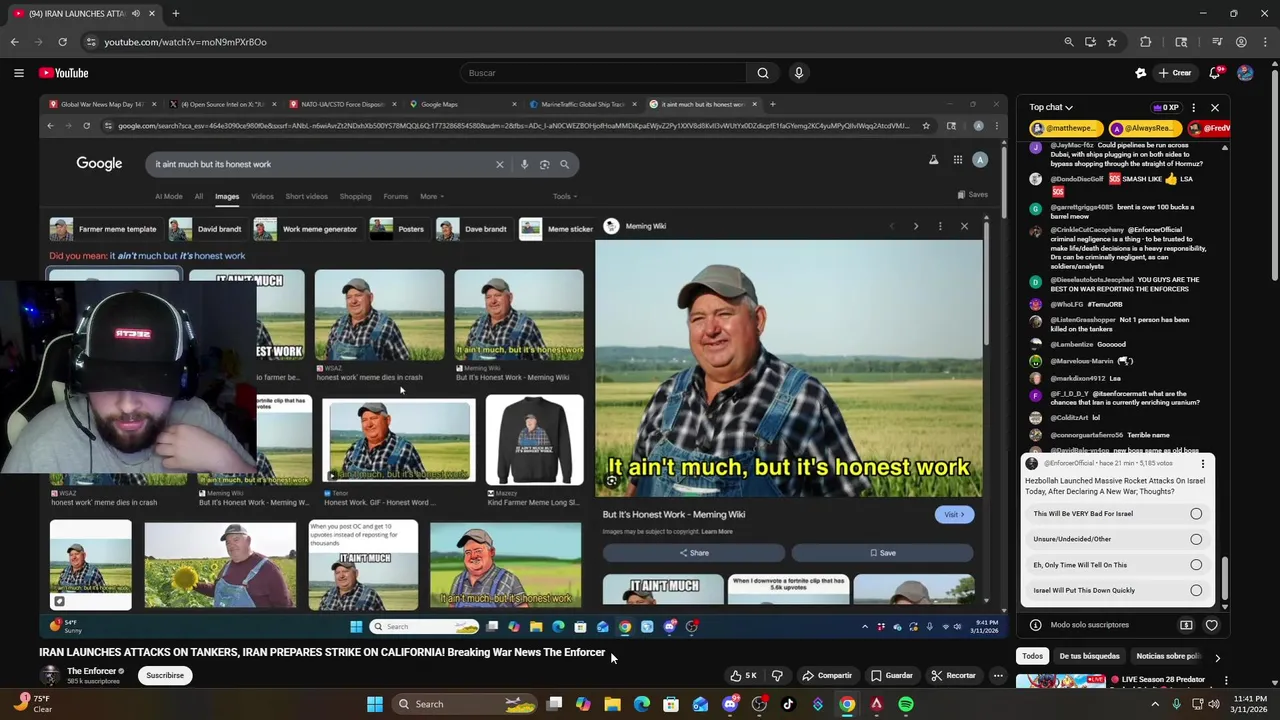The height and width of the screenshot is (720, 1280).
Task: Open the 11:41 PM clock and date
Action: (x=1250, y=704)
